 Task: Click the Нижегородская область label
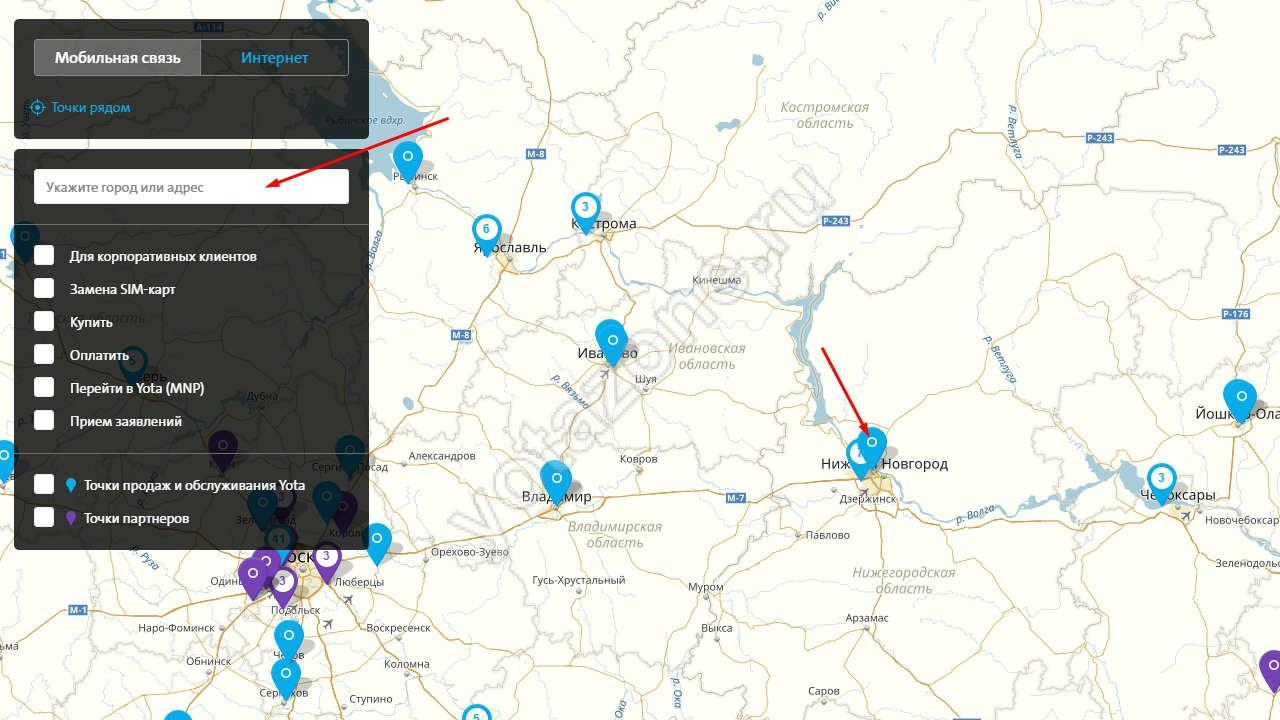[x=904, y=581]
